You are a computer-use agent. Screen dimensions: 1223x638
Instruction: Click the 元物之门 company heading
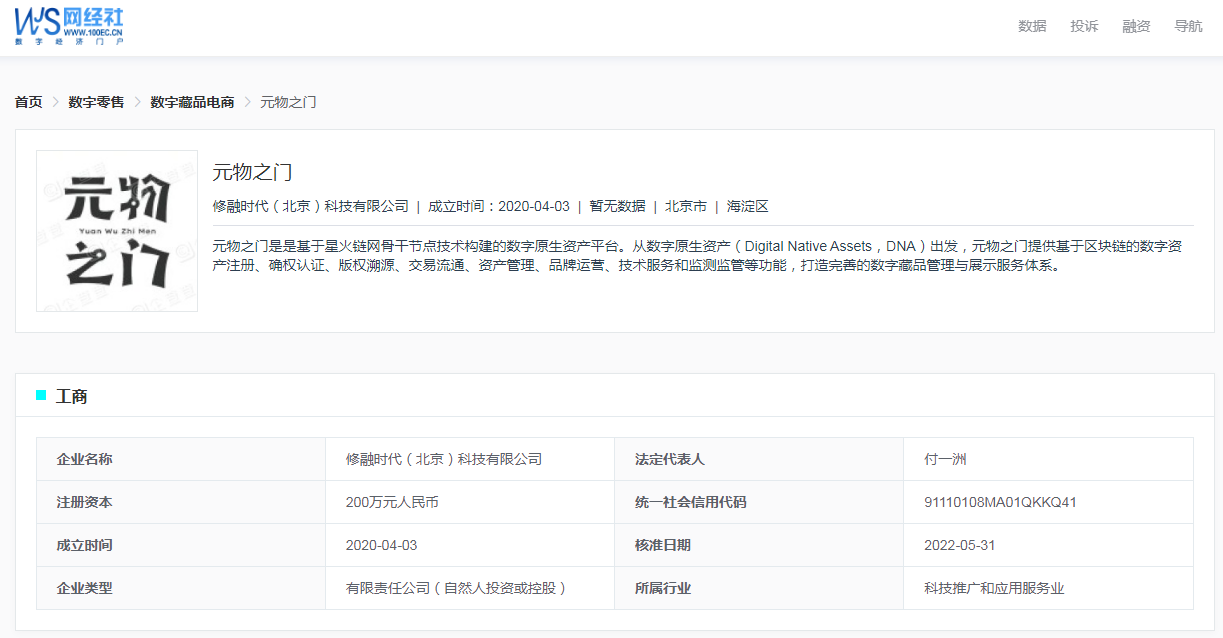pyautogui.click(x=253, y=172)
